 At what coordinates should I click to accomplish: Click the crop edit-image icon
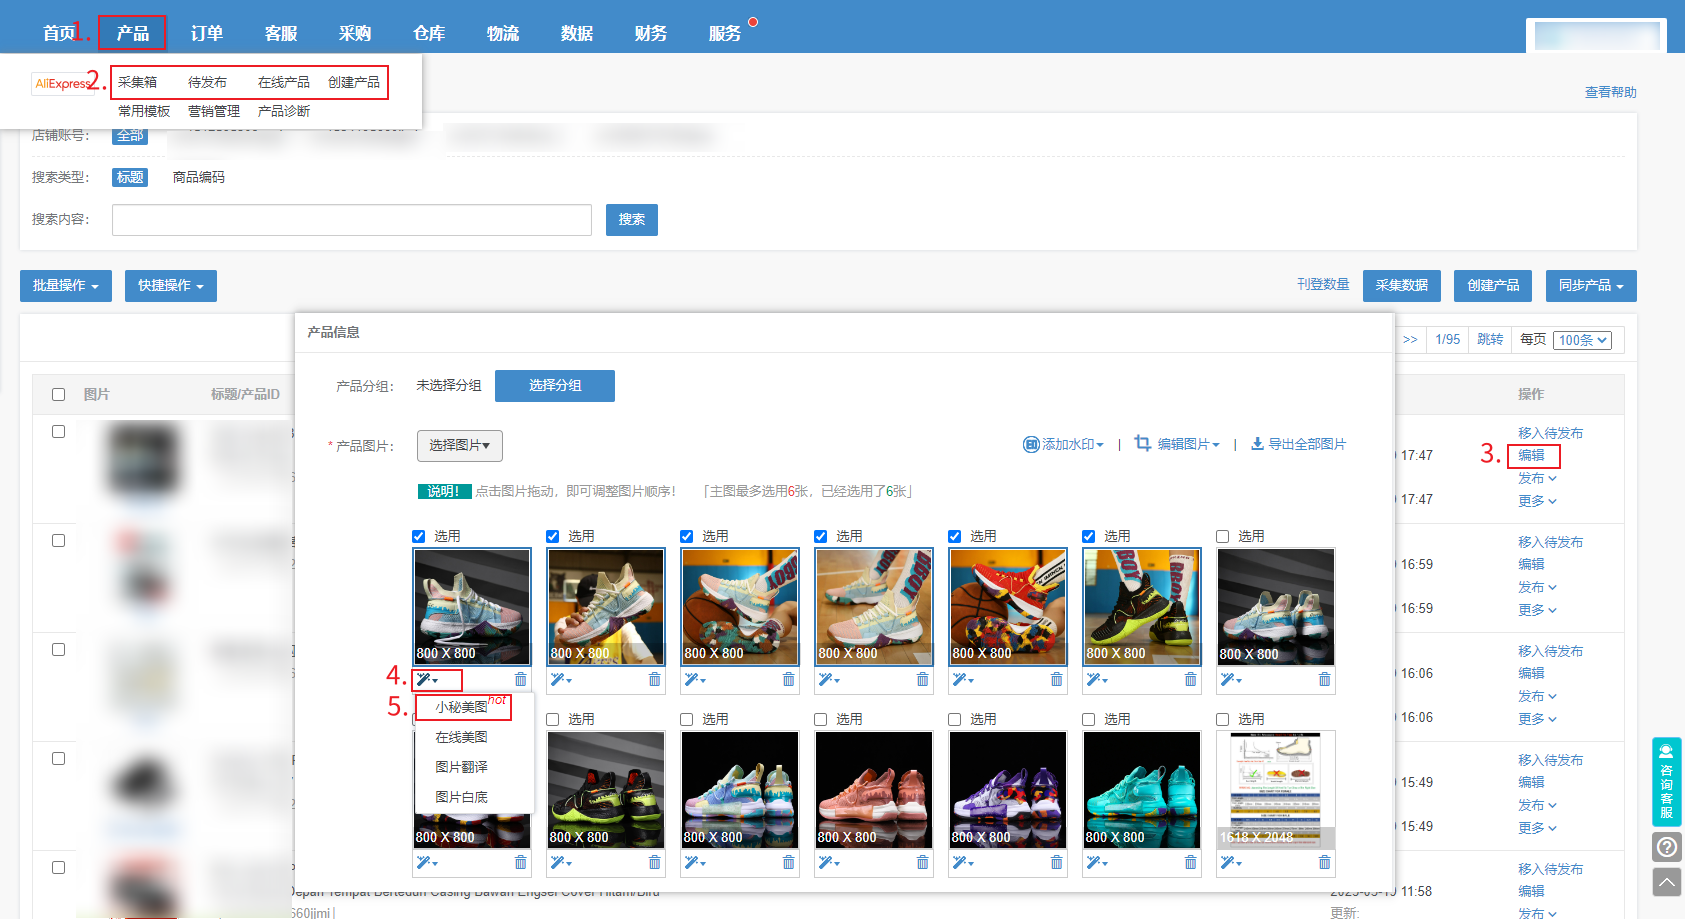[x=1143, y=443]
